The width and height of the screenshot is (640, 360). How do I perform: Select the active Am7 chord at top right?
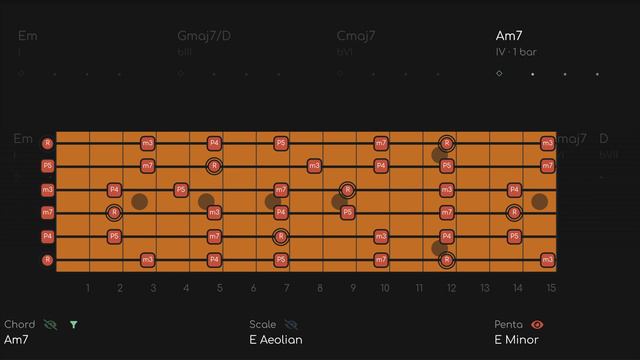pos(509,36)
